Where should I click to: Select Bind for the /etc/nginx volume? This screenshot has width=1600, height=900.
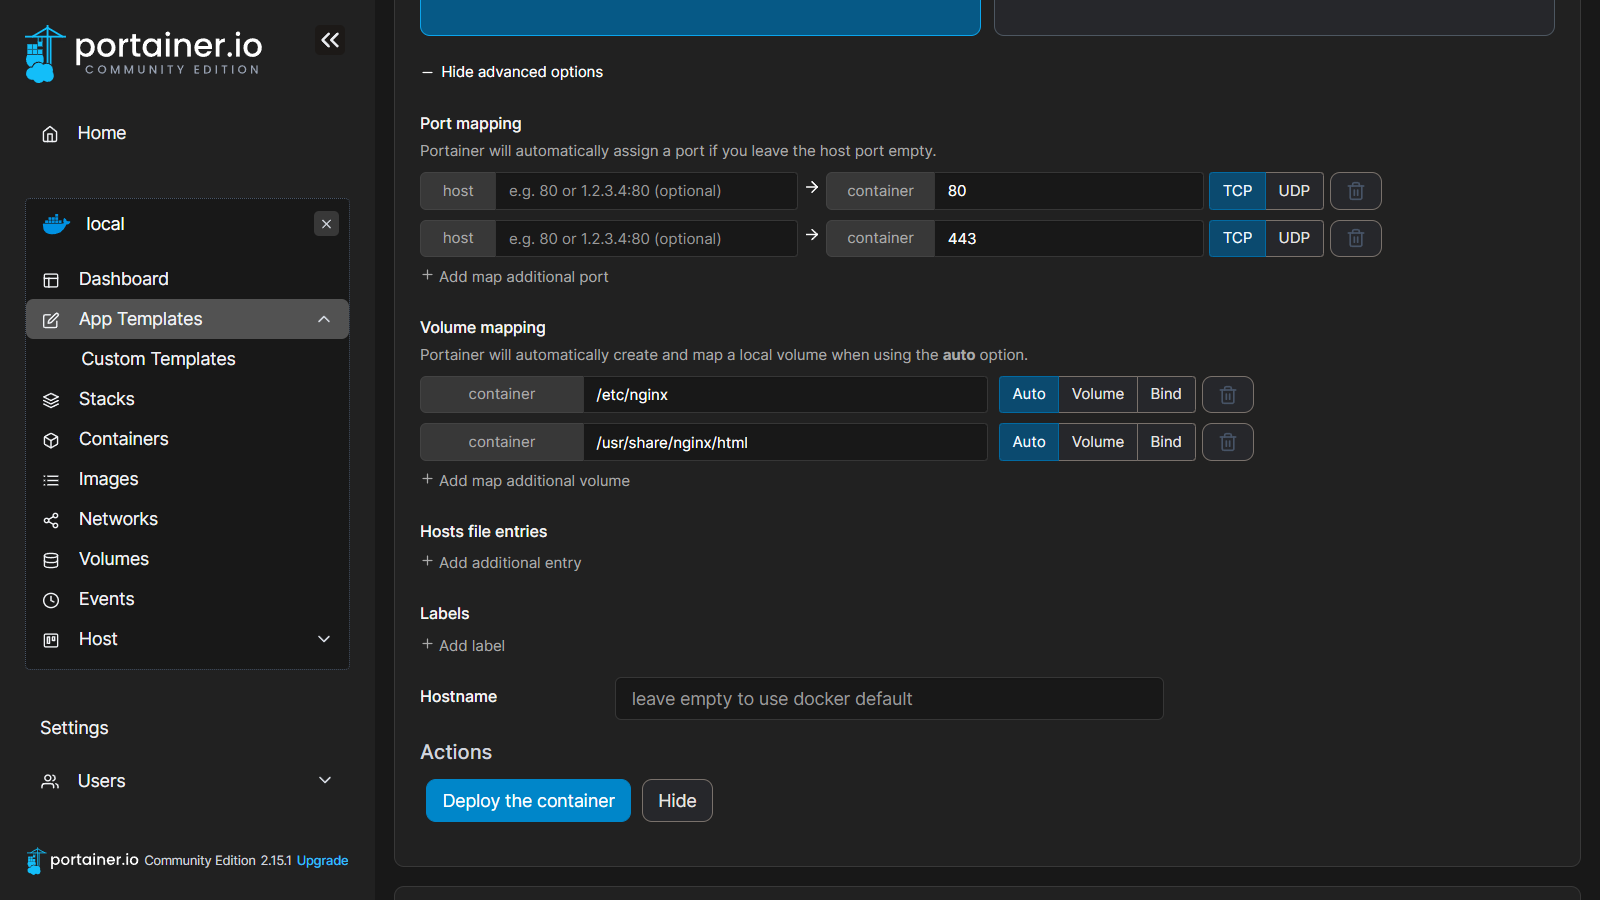tap(1165, 394)
